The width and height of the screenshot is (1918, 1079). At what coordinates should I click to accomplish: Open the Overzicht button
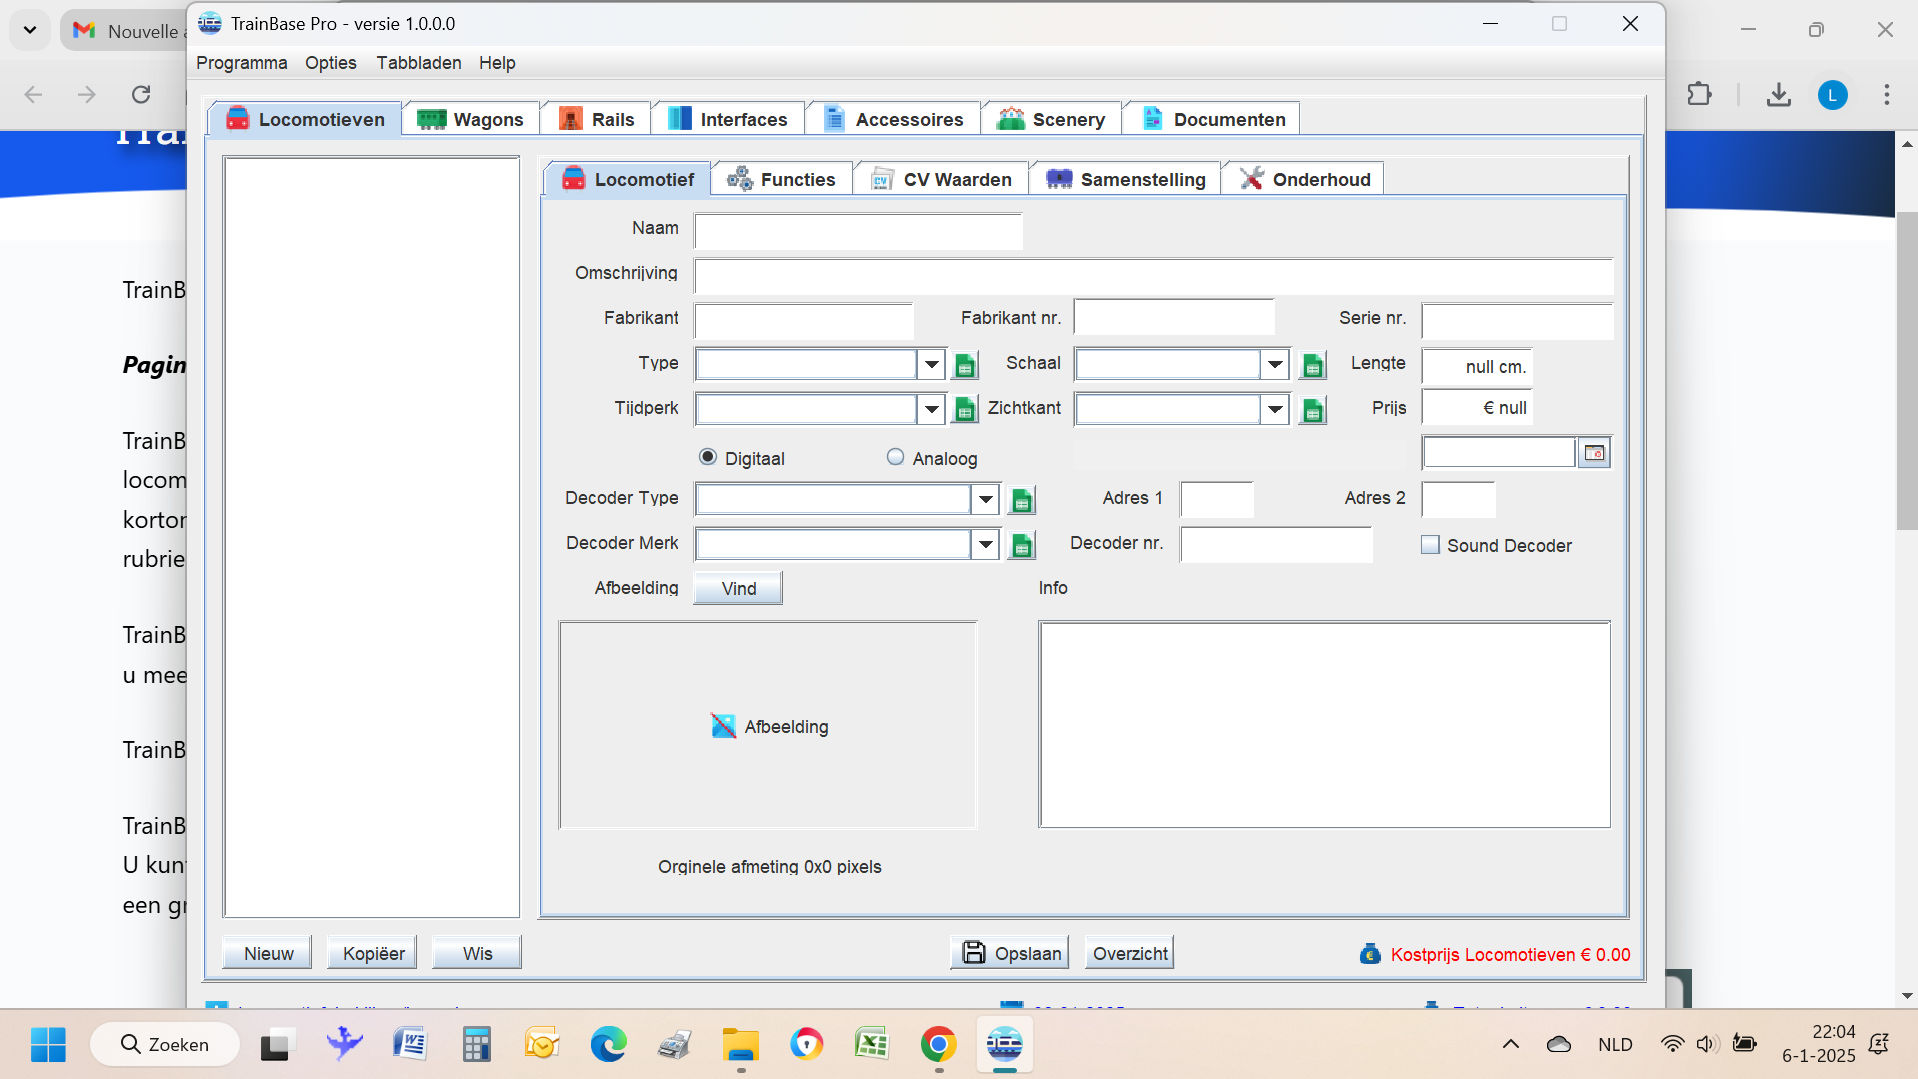tap(1130, 953)
